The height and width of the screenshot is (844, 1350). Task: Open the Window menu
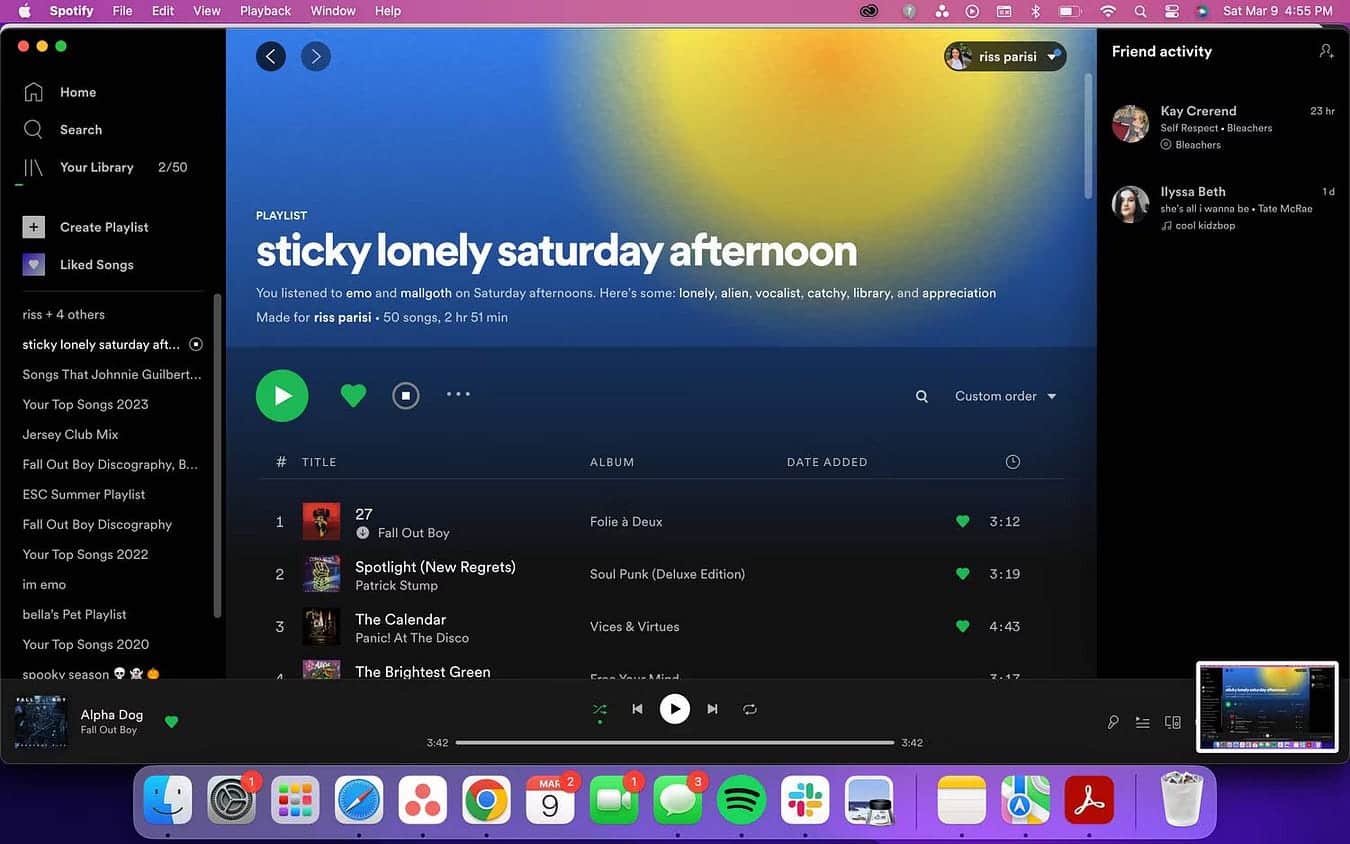click(333, 11)
